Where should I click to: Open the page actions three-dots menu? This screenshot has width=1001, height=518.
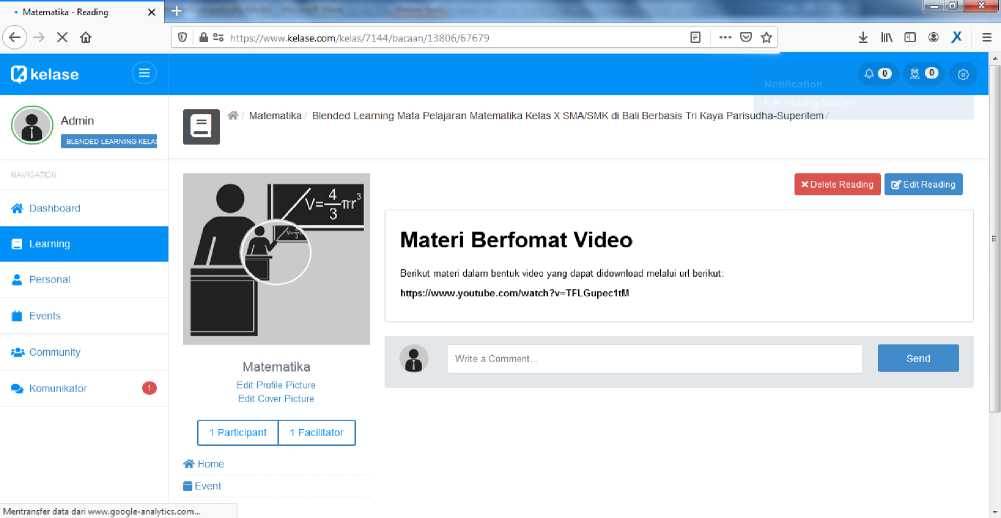pos(725,37)
